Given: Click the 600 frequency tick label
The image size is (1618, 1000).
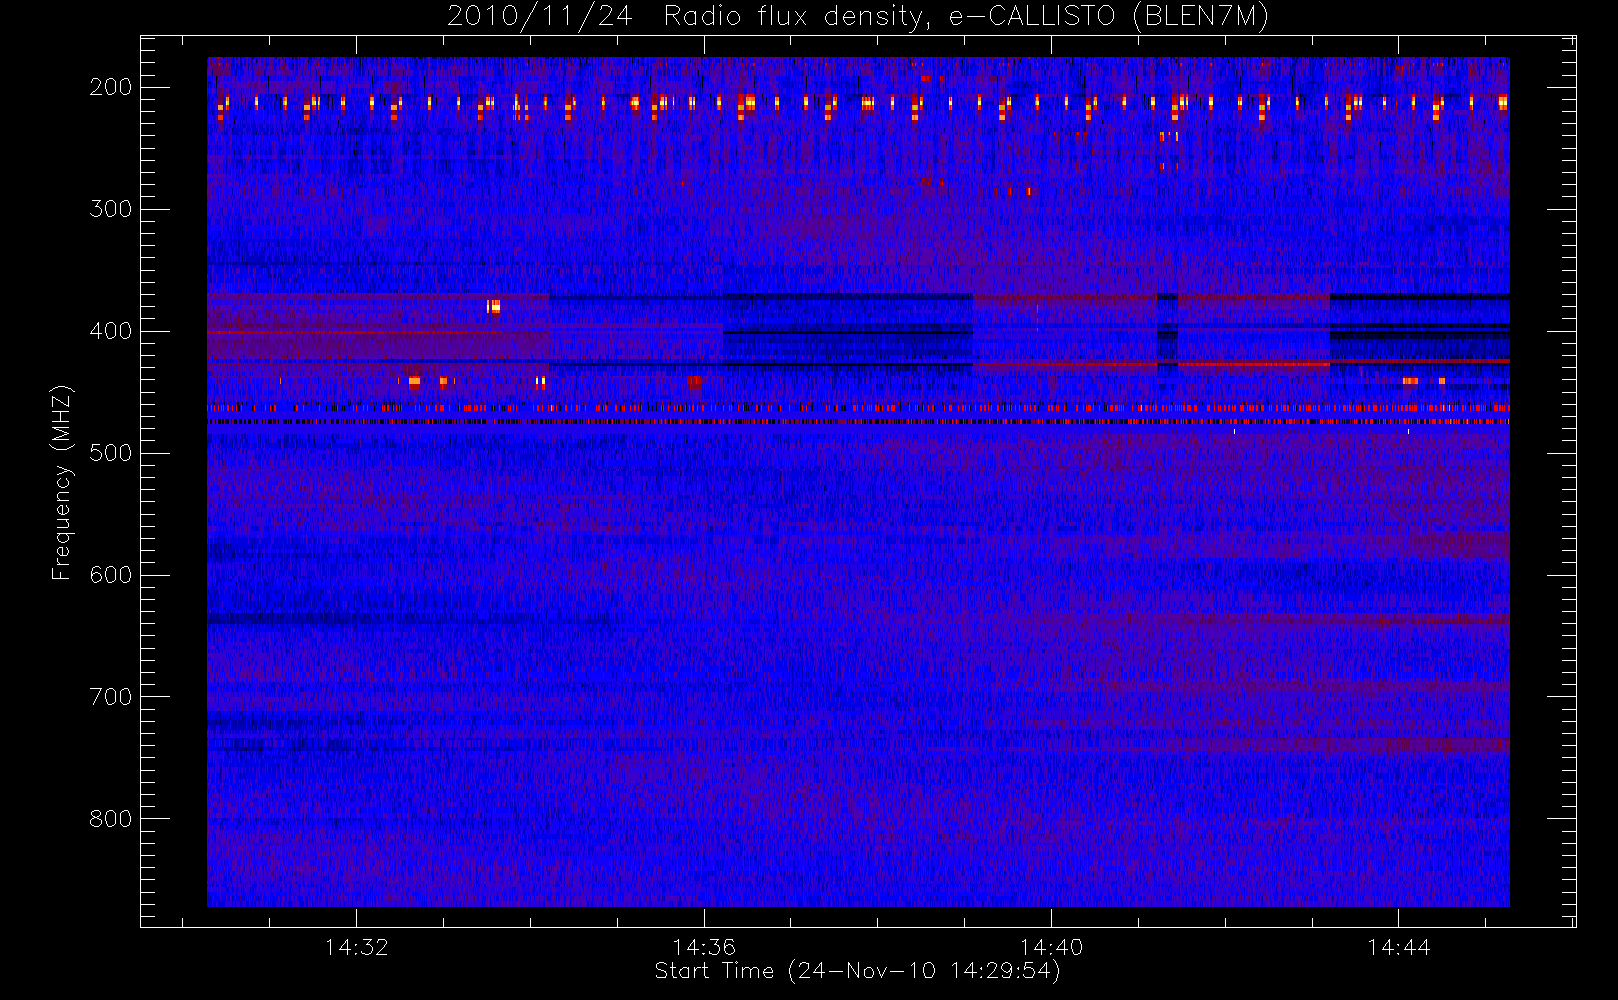Looking at the screenshot, I should pos(110,575).
